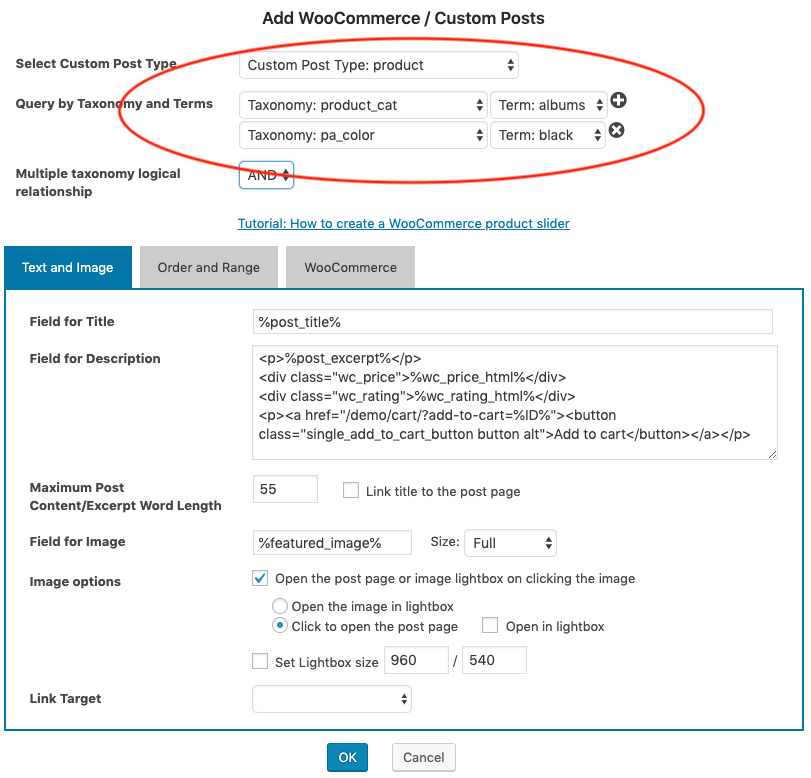Viewport: 811px width, 778px height.
Task: Open the WooCommerce product slider tutorial link
Action: [x=403, y=223]
